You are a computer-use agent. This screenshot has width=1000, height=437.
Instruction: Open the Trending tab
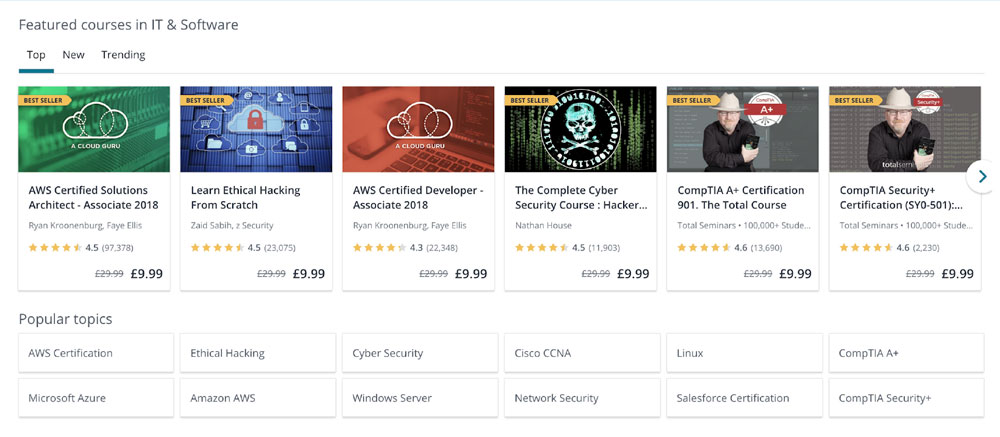pyautogui.click(x=123, y=55)
